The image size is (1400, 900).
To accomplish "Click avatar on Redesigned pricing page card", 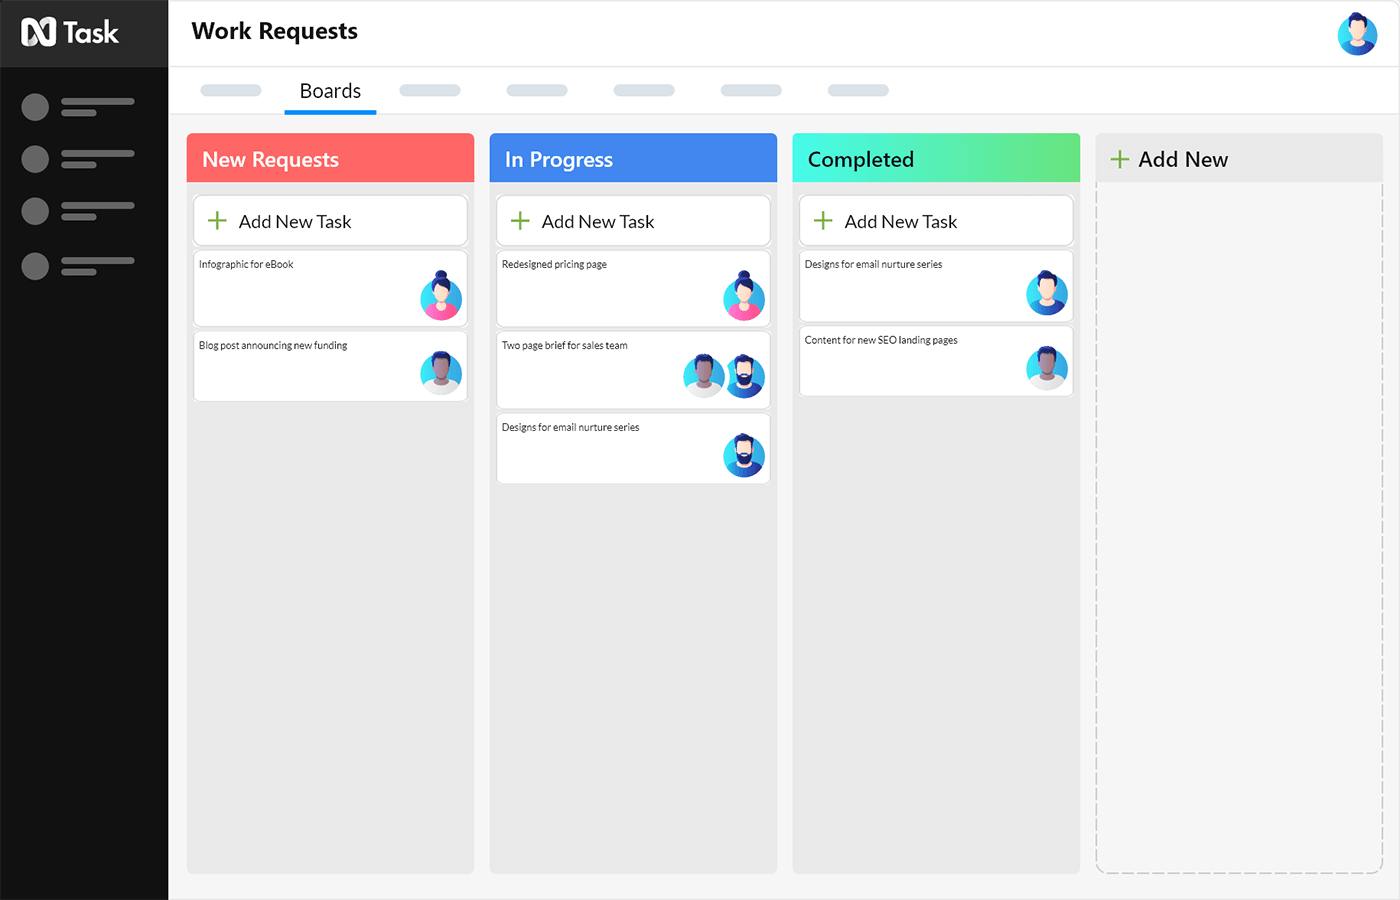I will [743, 296].
